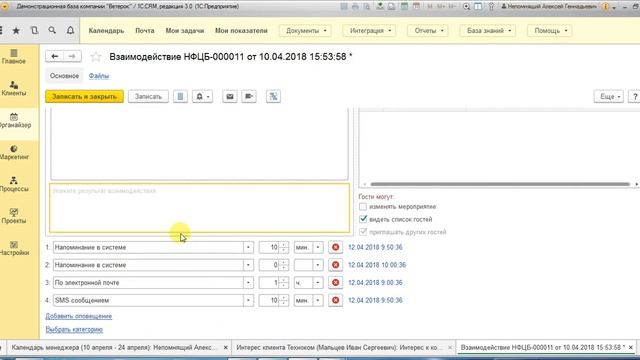Open Мои задачи in the top menu
This screenshot has width=640, height=360.
click(x=184, y=31)
